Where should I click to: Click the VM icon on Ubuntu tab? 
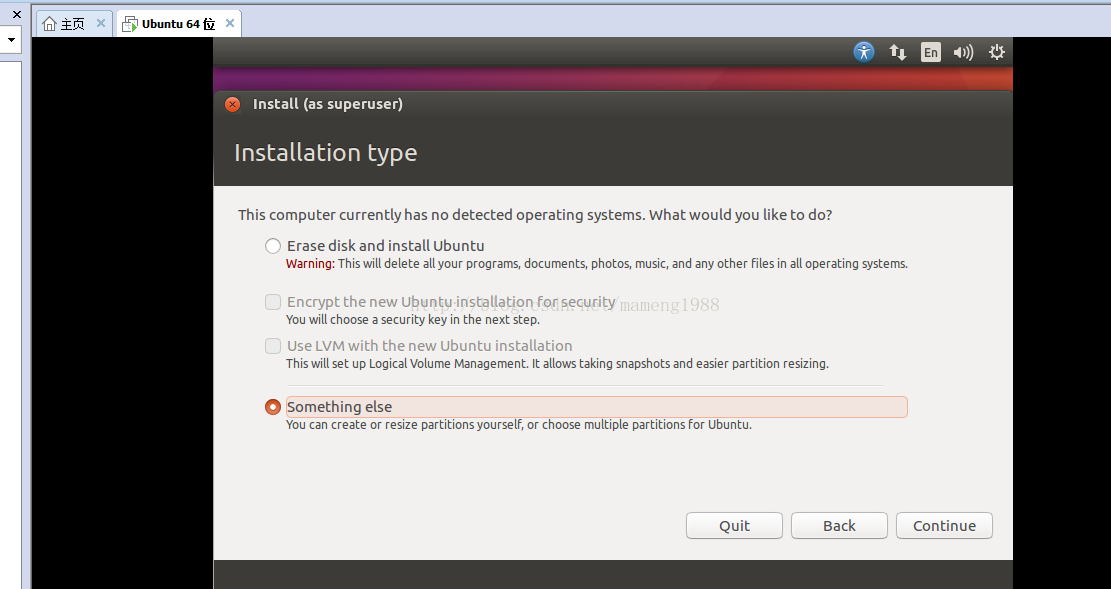pos(130,24)
